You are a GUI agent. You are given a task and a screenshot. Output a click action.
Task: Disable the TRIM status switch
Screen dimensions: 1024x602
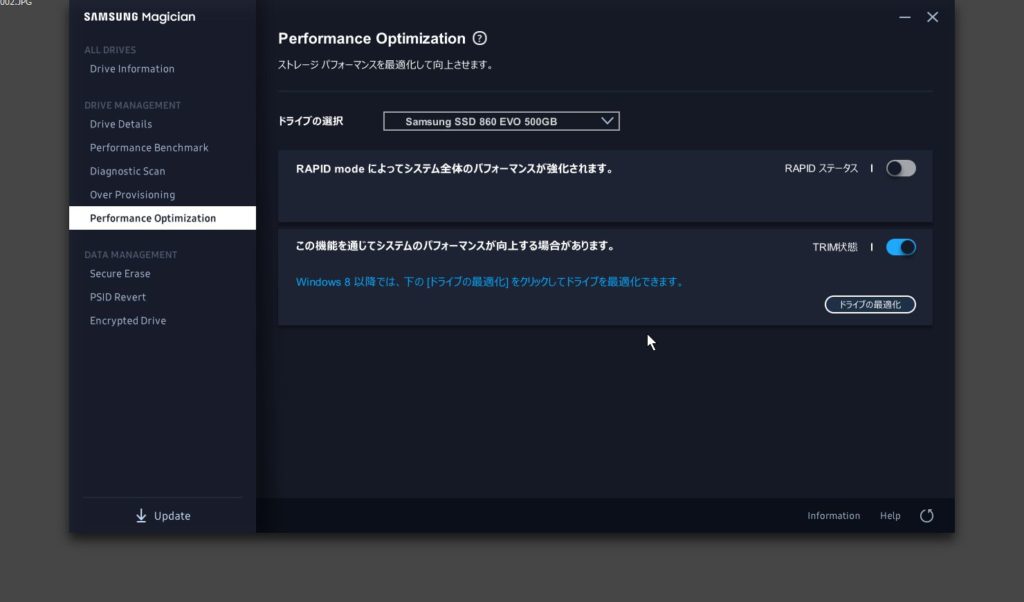tap(901, 247)
